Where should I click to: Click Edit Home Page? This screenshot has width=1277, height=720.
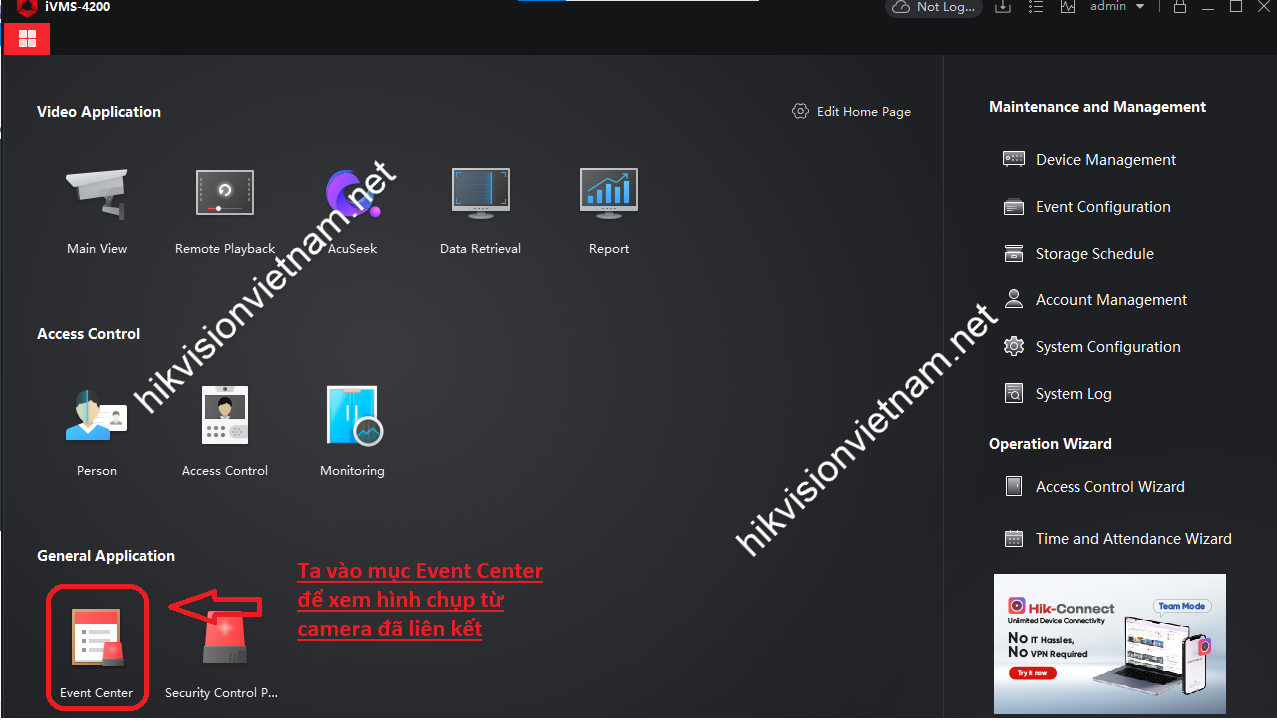(x=852, y=112)
